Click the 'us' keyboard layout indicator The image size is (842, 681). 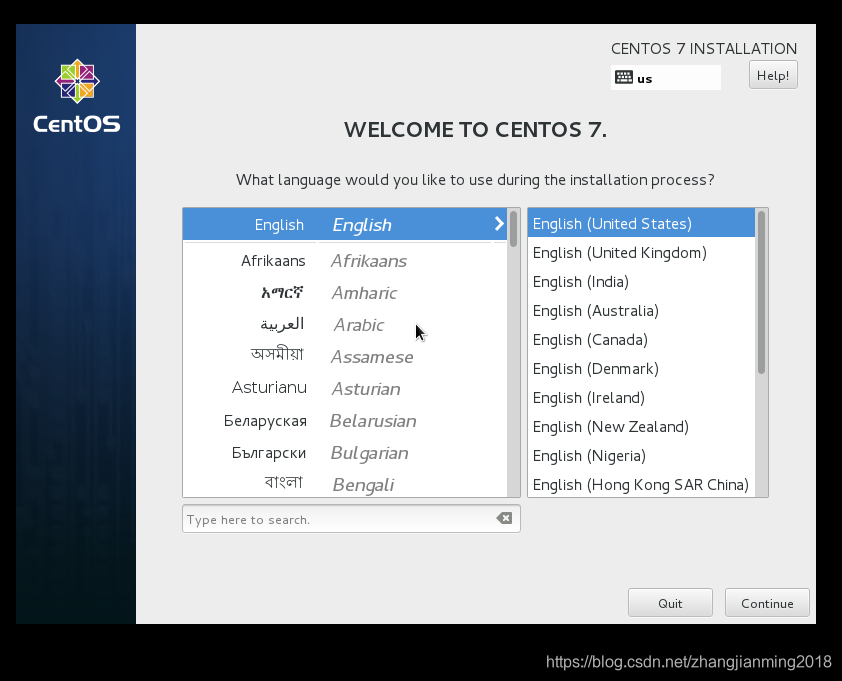(665, 78)
